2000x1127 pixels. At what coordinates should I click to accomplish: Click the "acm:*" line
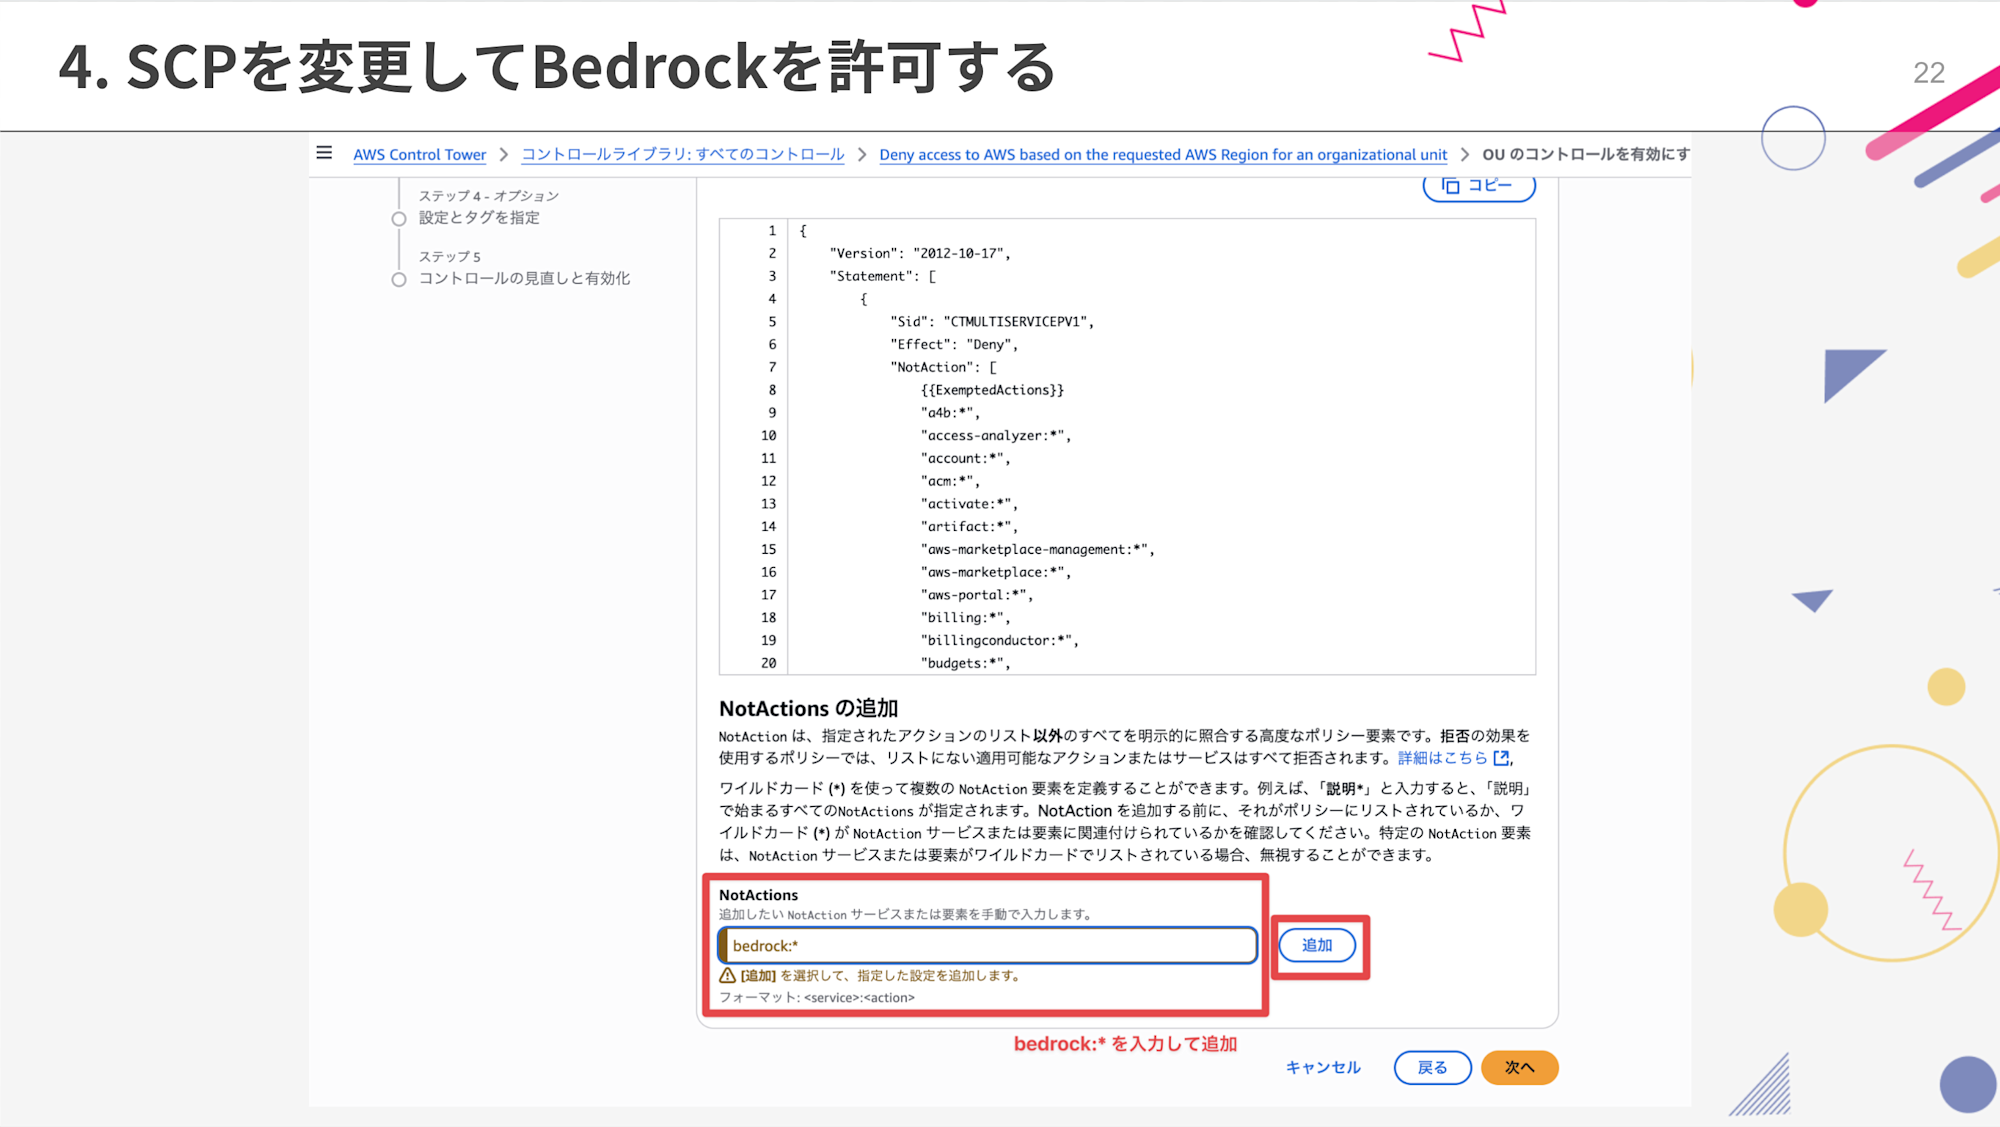(950, 481)
